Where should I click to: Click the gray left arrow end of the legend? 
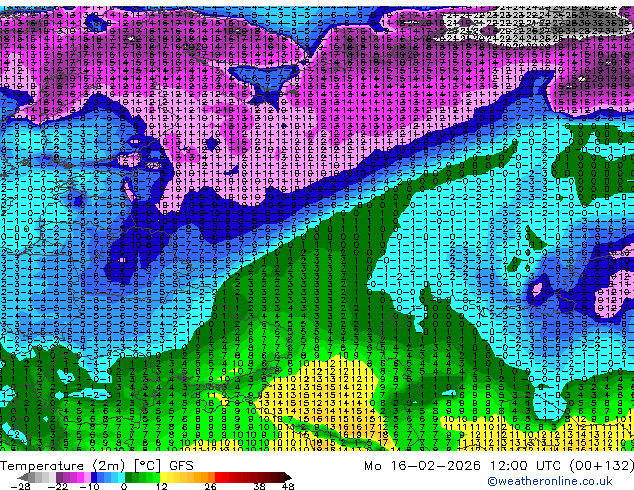click(22, 477)
